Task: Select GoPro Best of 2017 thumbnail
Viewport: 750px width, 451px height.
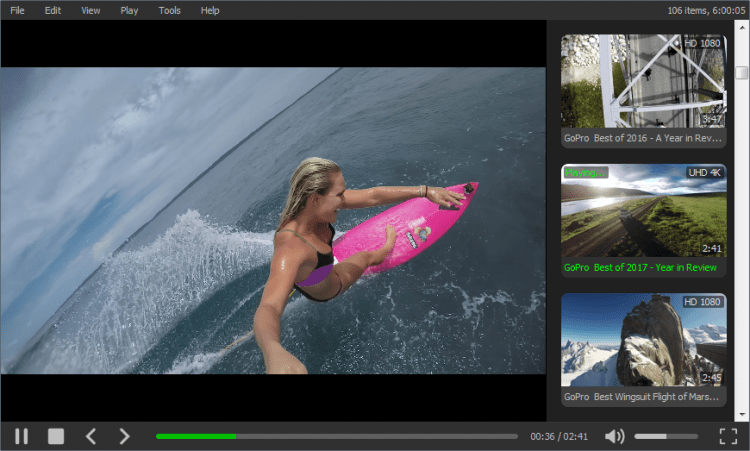Action: click(643, 211)
